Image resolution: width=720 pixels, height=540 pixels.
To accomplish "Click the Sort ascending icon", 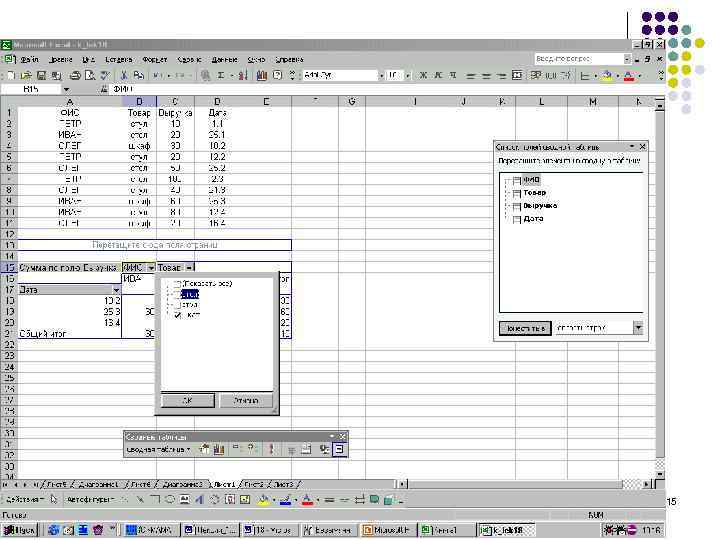I will coord(243,75).
